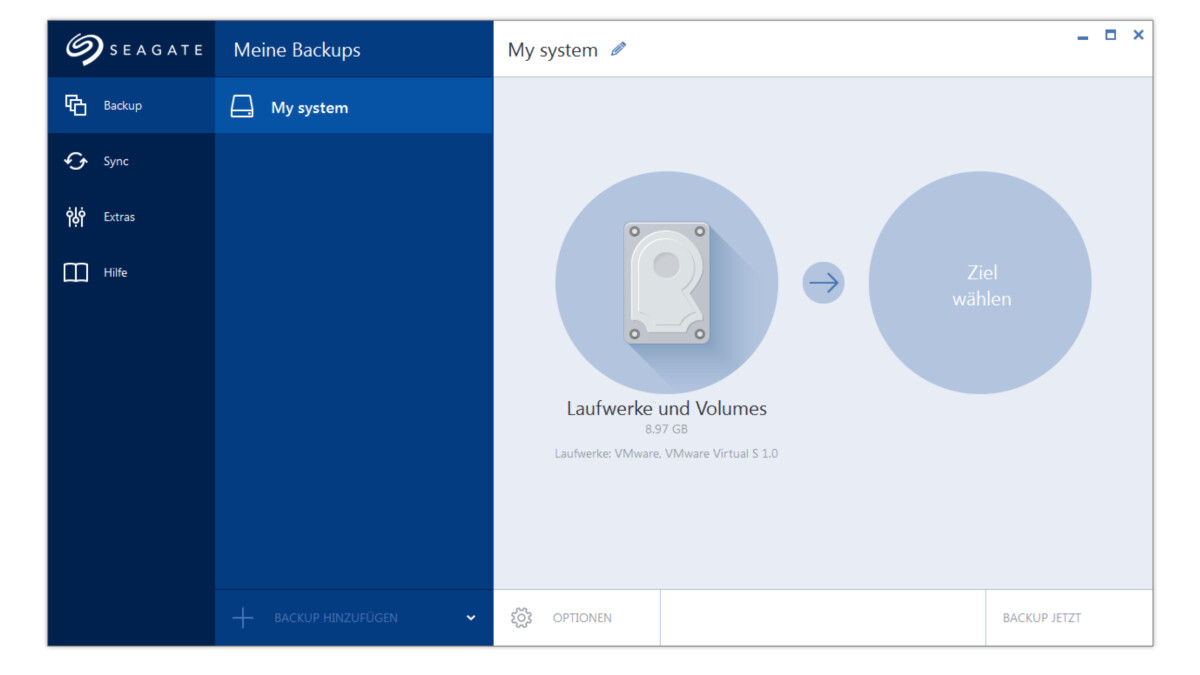Click the arrow between source and destination
Screen dimensions: 1200x675
point(823,283)
